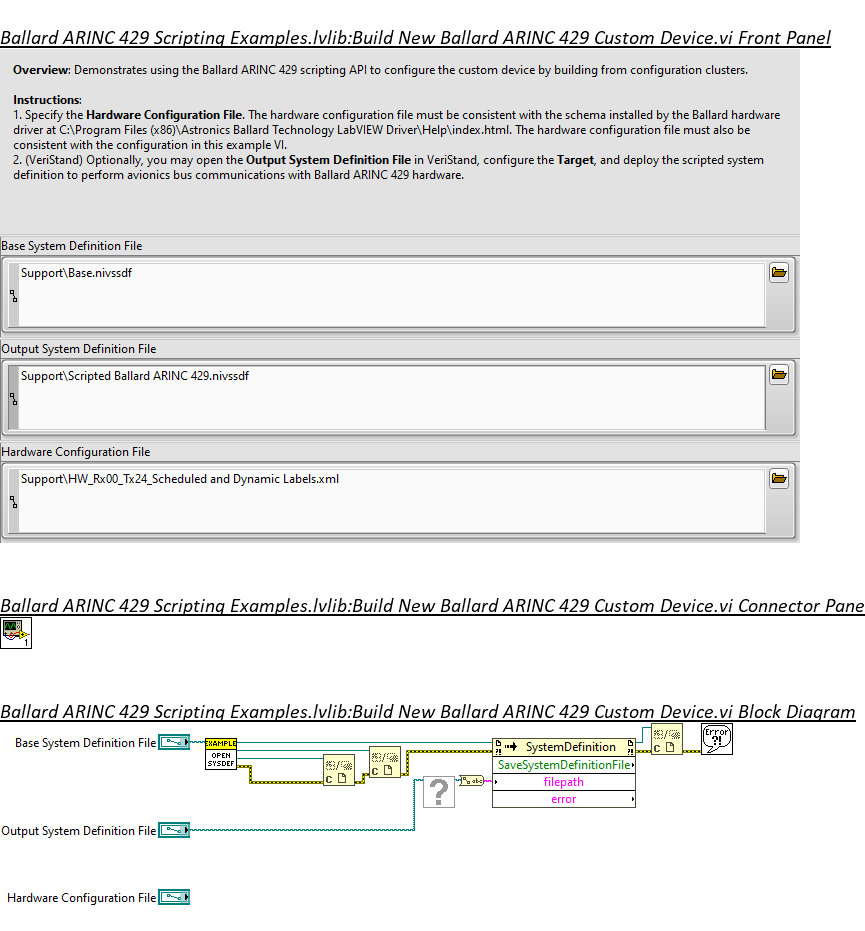Image resolution: width=865 pixels, height=931 pixels.
Task: Select the Output System Definition File terminal
Action: (x=174, y=830)
